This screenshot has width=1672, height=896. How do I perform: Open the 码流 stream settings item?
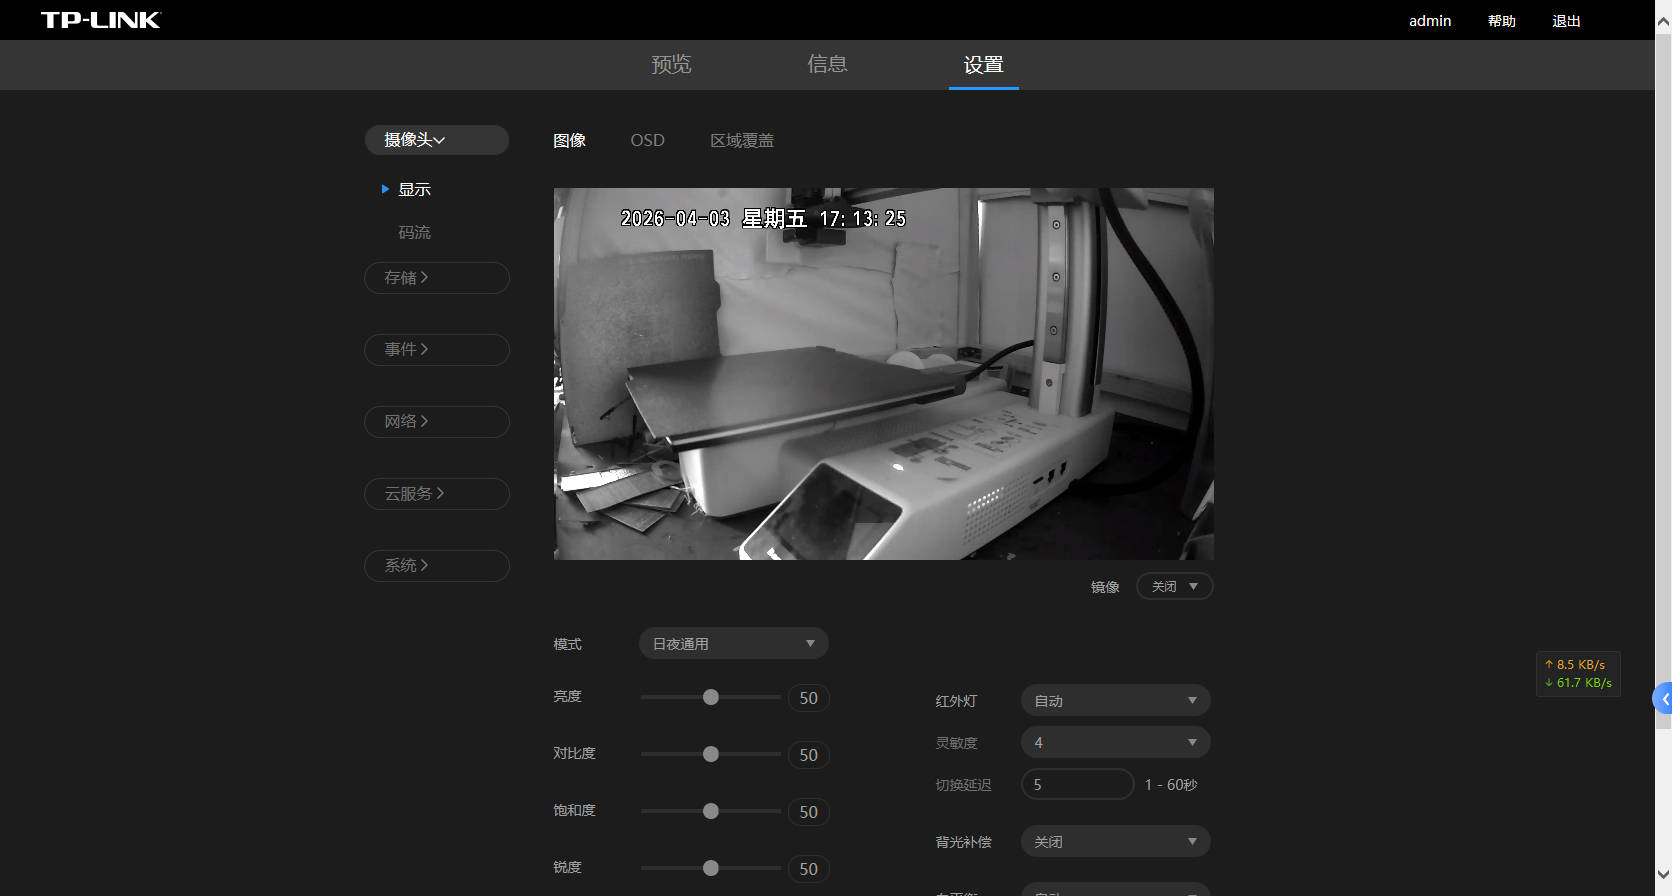click(414, 232)
